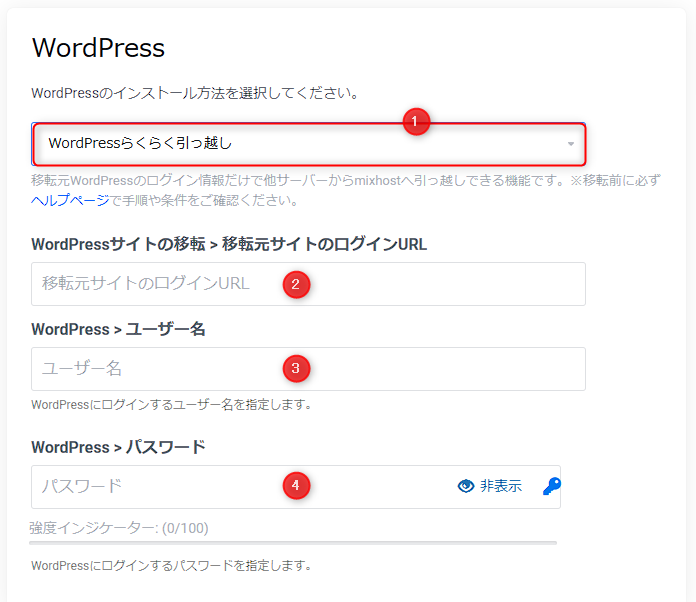Click the WordPress > ユーザー名 label
This screenshot has width=696, height=602.
[119, 329]
